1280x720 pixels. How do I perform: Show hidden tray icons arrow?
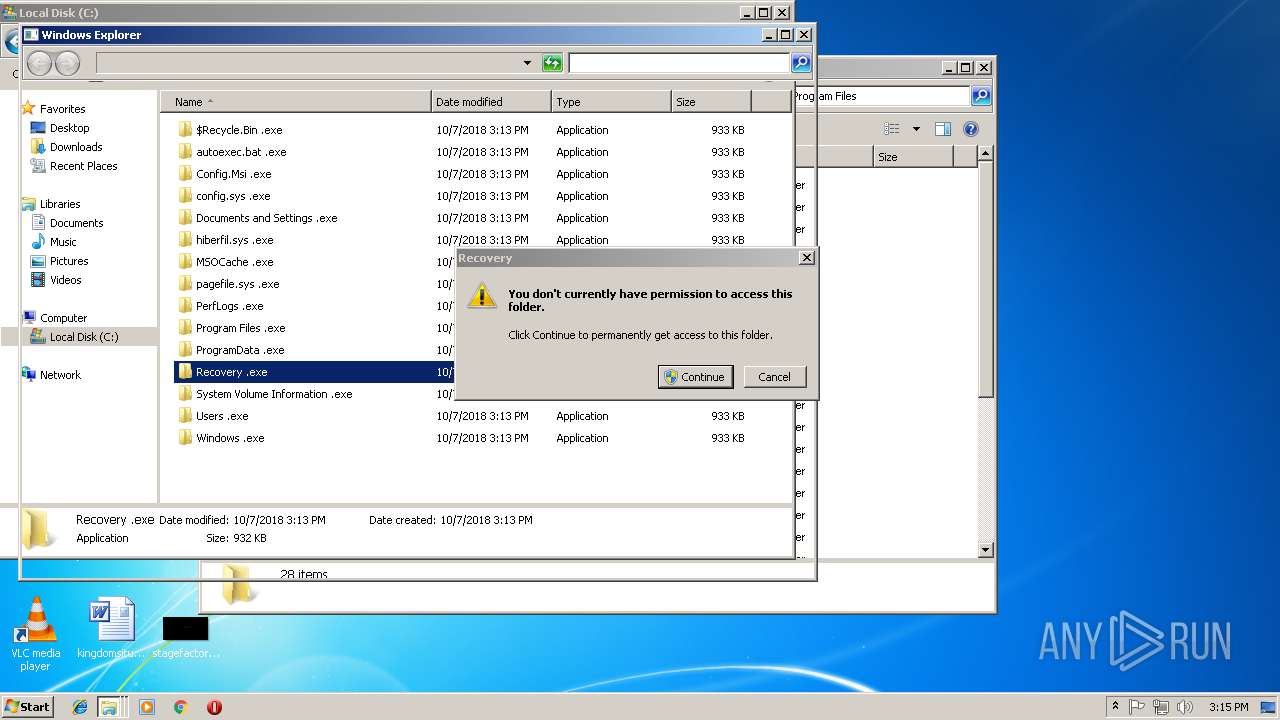click(1115, 706)
